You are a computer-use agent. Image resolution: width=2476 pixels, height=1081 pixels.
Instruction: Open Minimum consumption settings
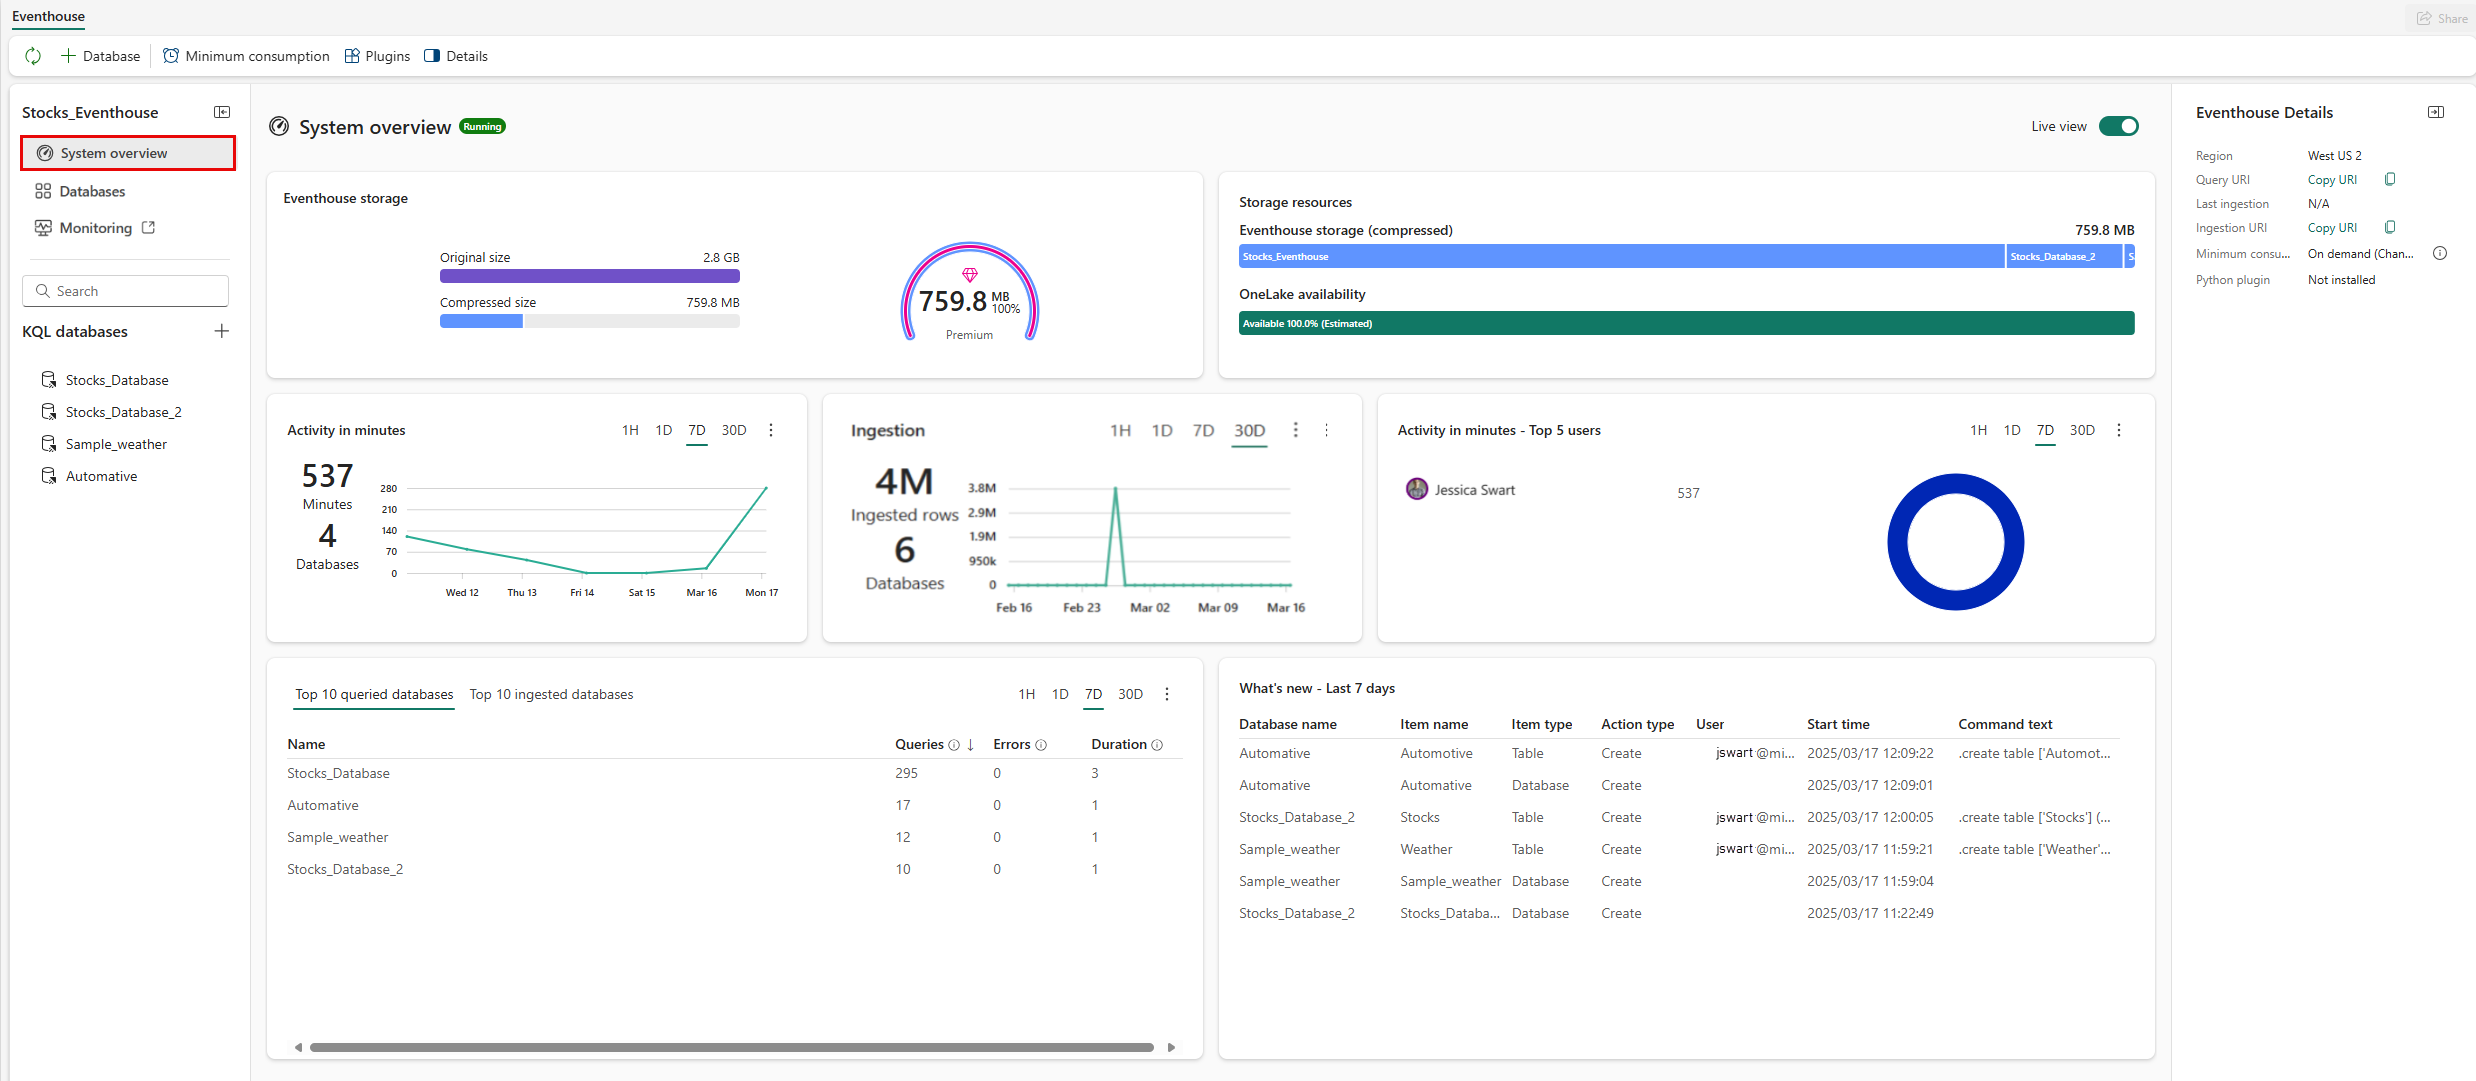[245, 56]
